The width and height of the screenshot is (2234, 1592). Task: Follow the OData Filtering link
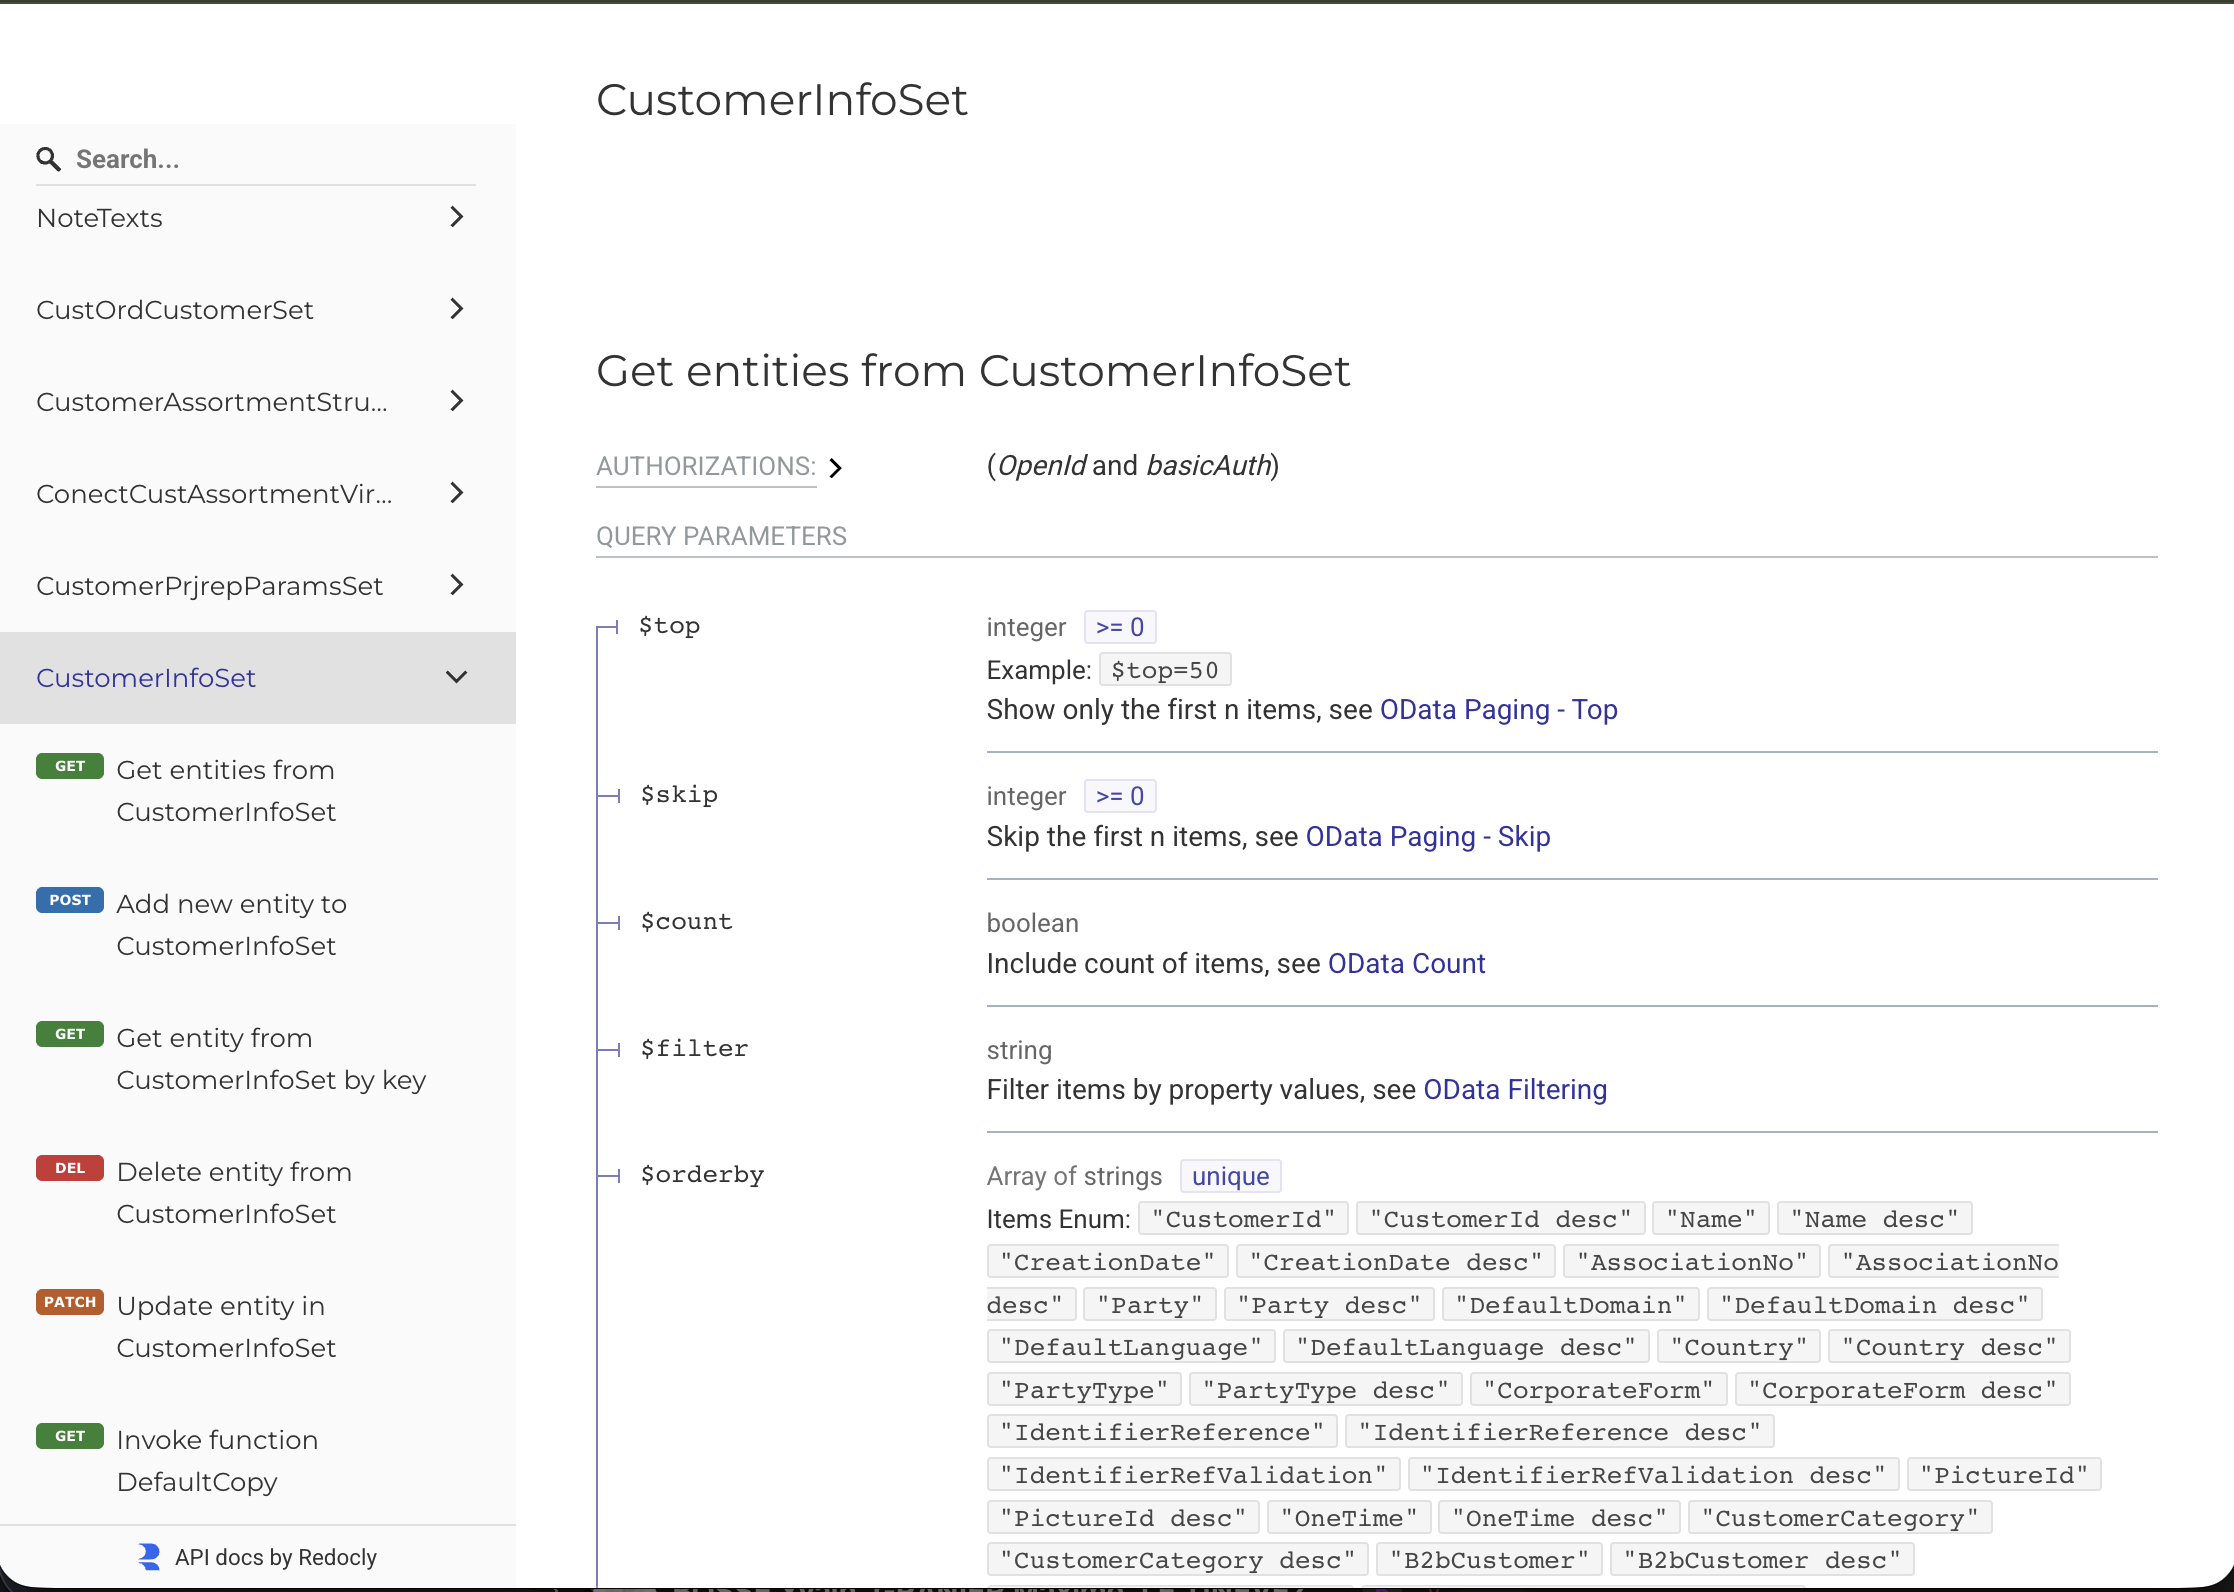tap(1515, 1090)
